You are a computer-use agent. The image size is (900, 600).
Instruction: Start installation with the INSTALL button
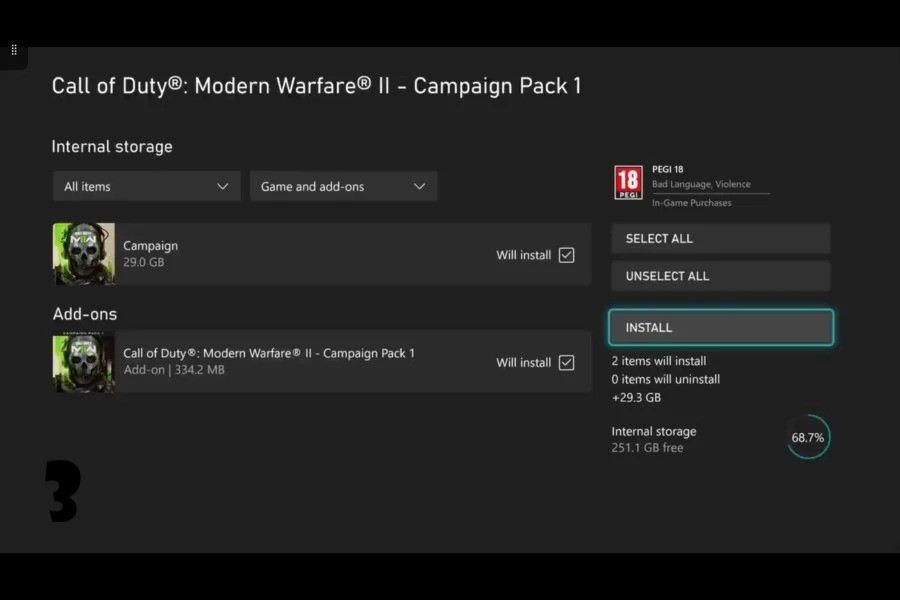click(x=721, y=327)
